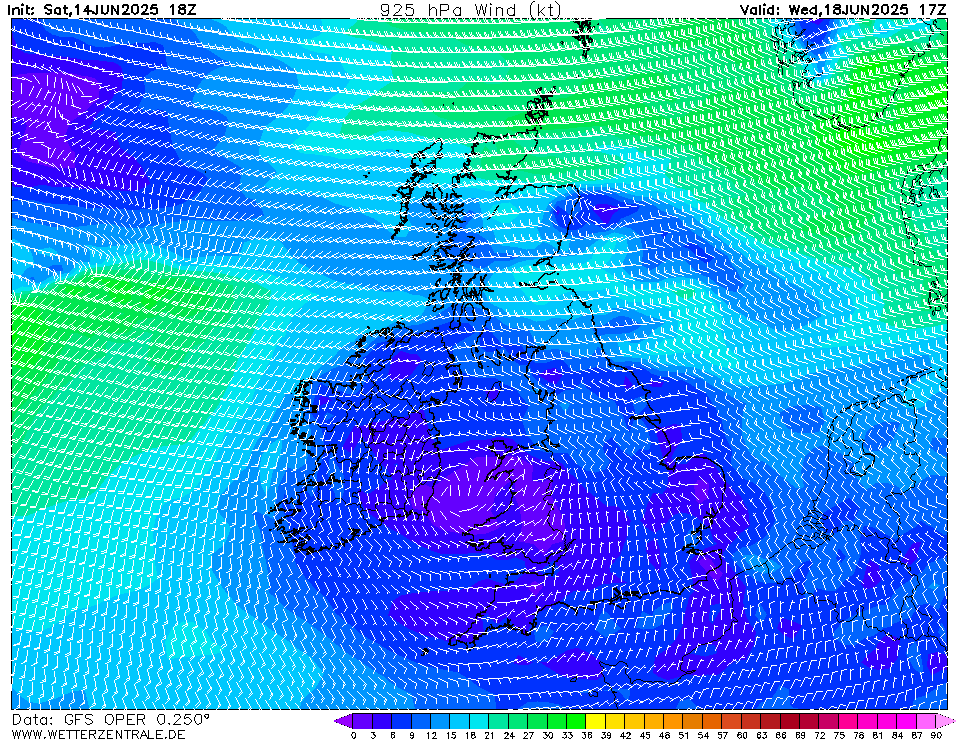Click the 'Valid: Wed,18JUN2025 17Z' header text
959x741 pixels.
click(x=842, y=9)
